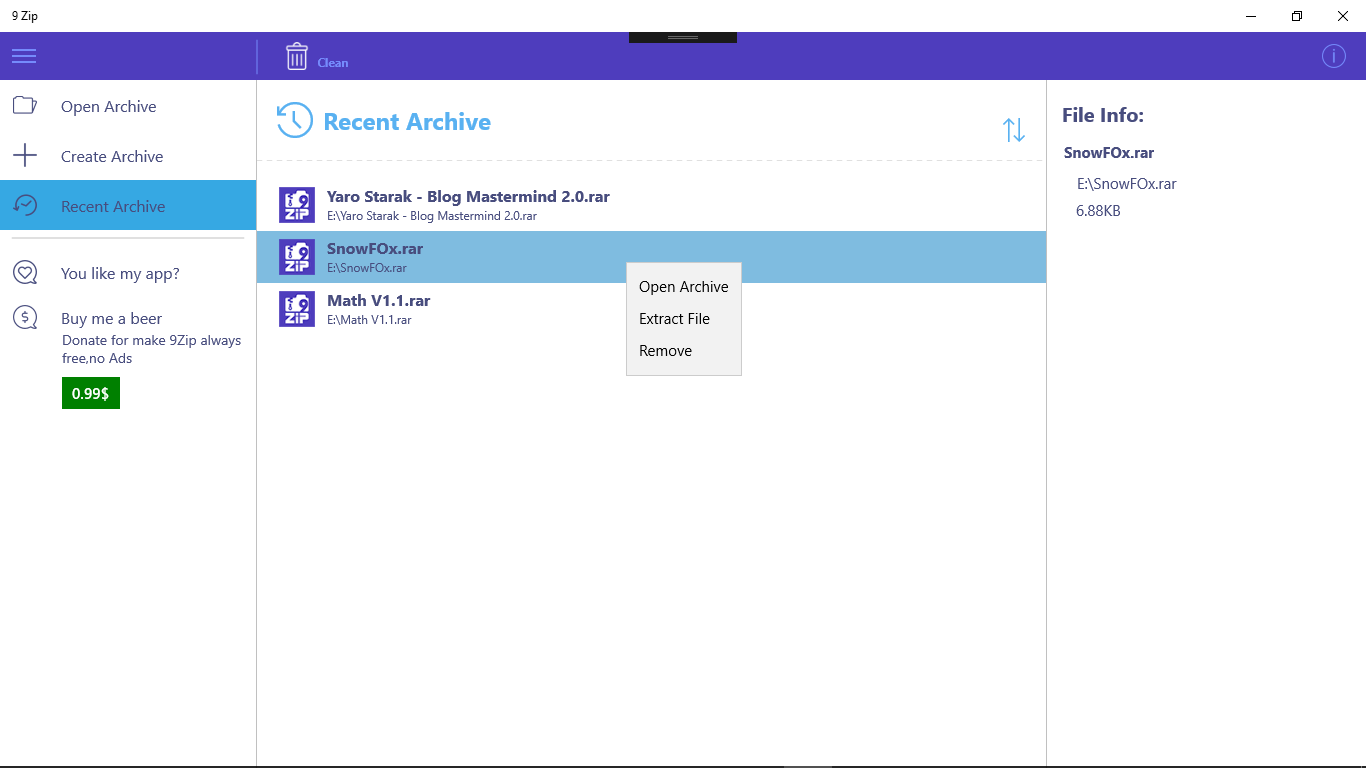
Task: Click the large Recent Archive header clock icon
Action: click(295, 120)
